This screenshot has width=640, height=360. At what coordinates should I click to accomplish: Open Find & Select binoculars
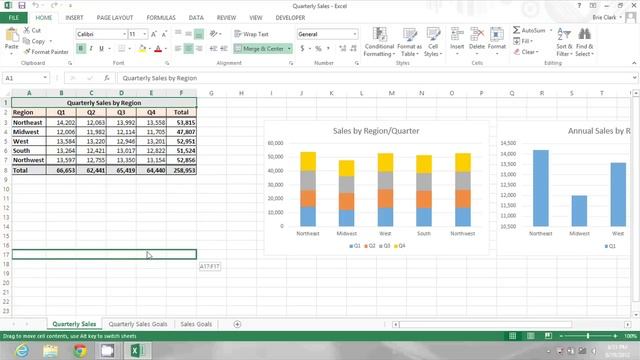click(584, 42)
